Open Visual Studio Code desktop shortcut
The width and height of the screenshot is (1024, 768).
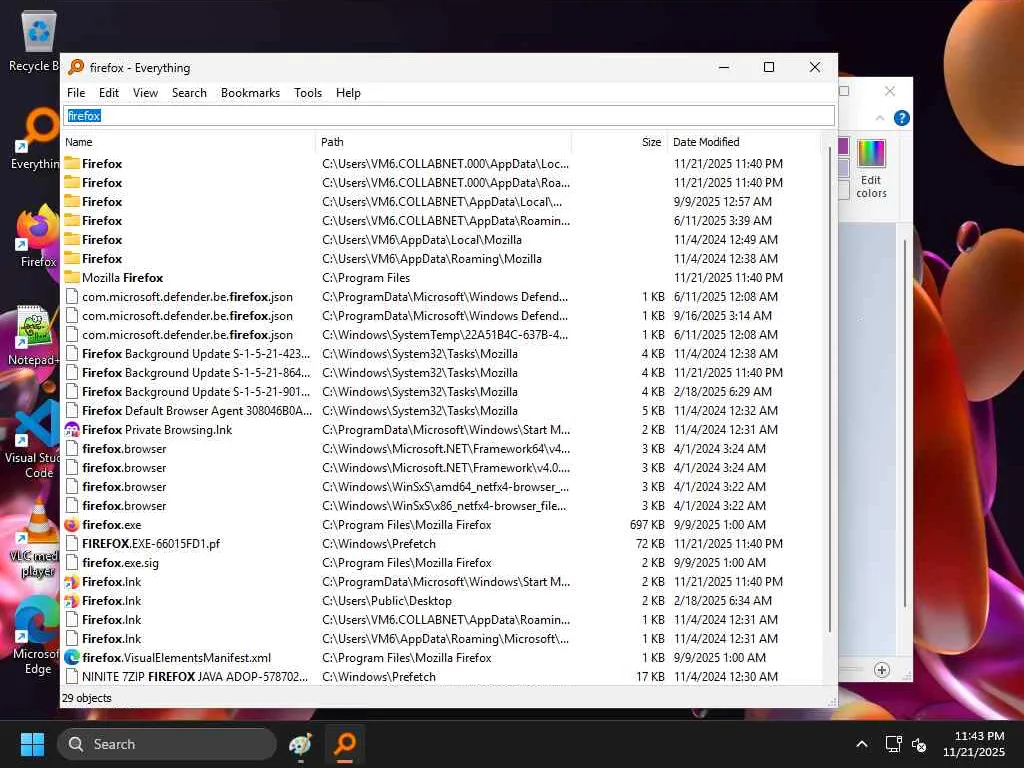pyautogui.click(x=34, y=441)
